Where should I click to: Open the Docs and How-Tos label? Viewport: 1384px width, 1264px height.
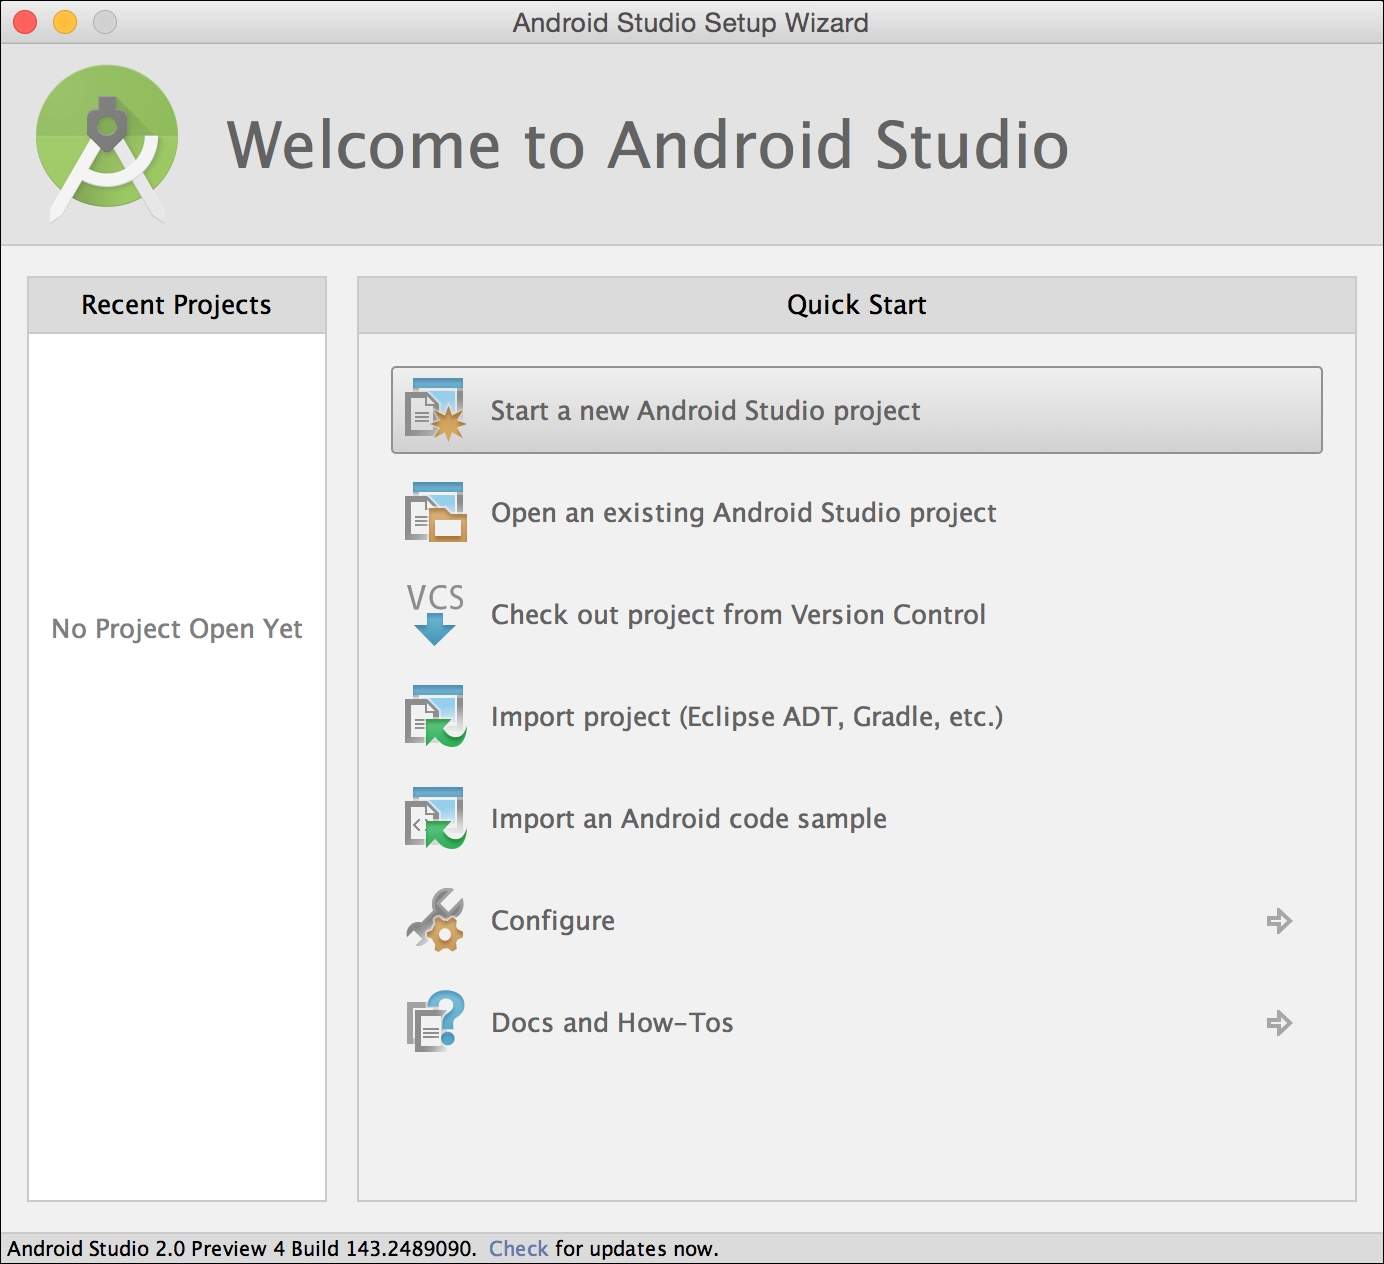tap(612, 1023)
